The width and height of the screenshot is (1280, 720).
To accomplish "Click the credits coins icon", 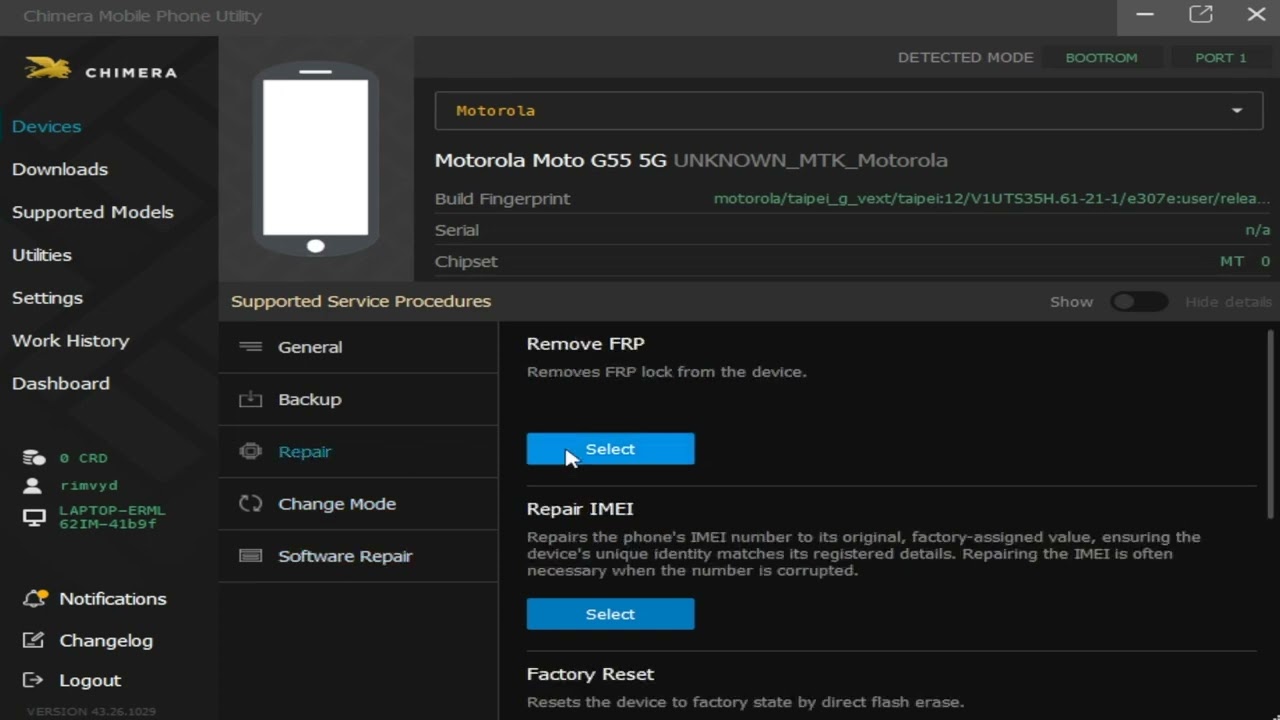I will [x=34, y=458].
